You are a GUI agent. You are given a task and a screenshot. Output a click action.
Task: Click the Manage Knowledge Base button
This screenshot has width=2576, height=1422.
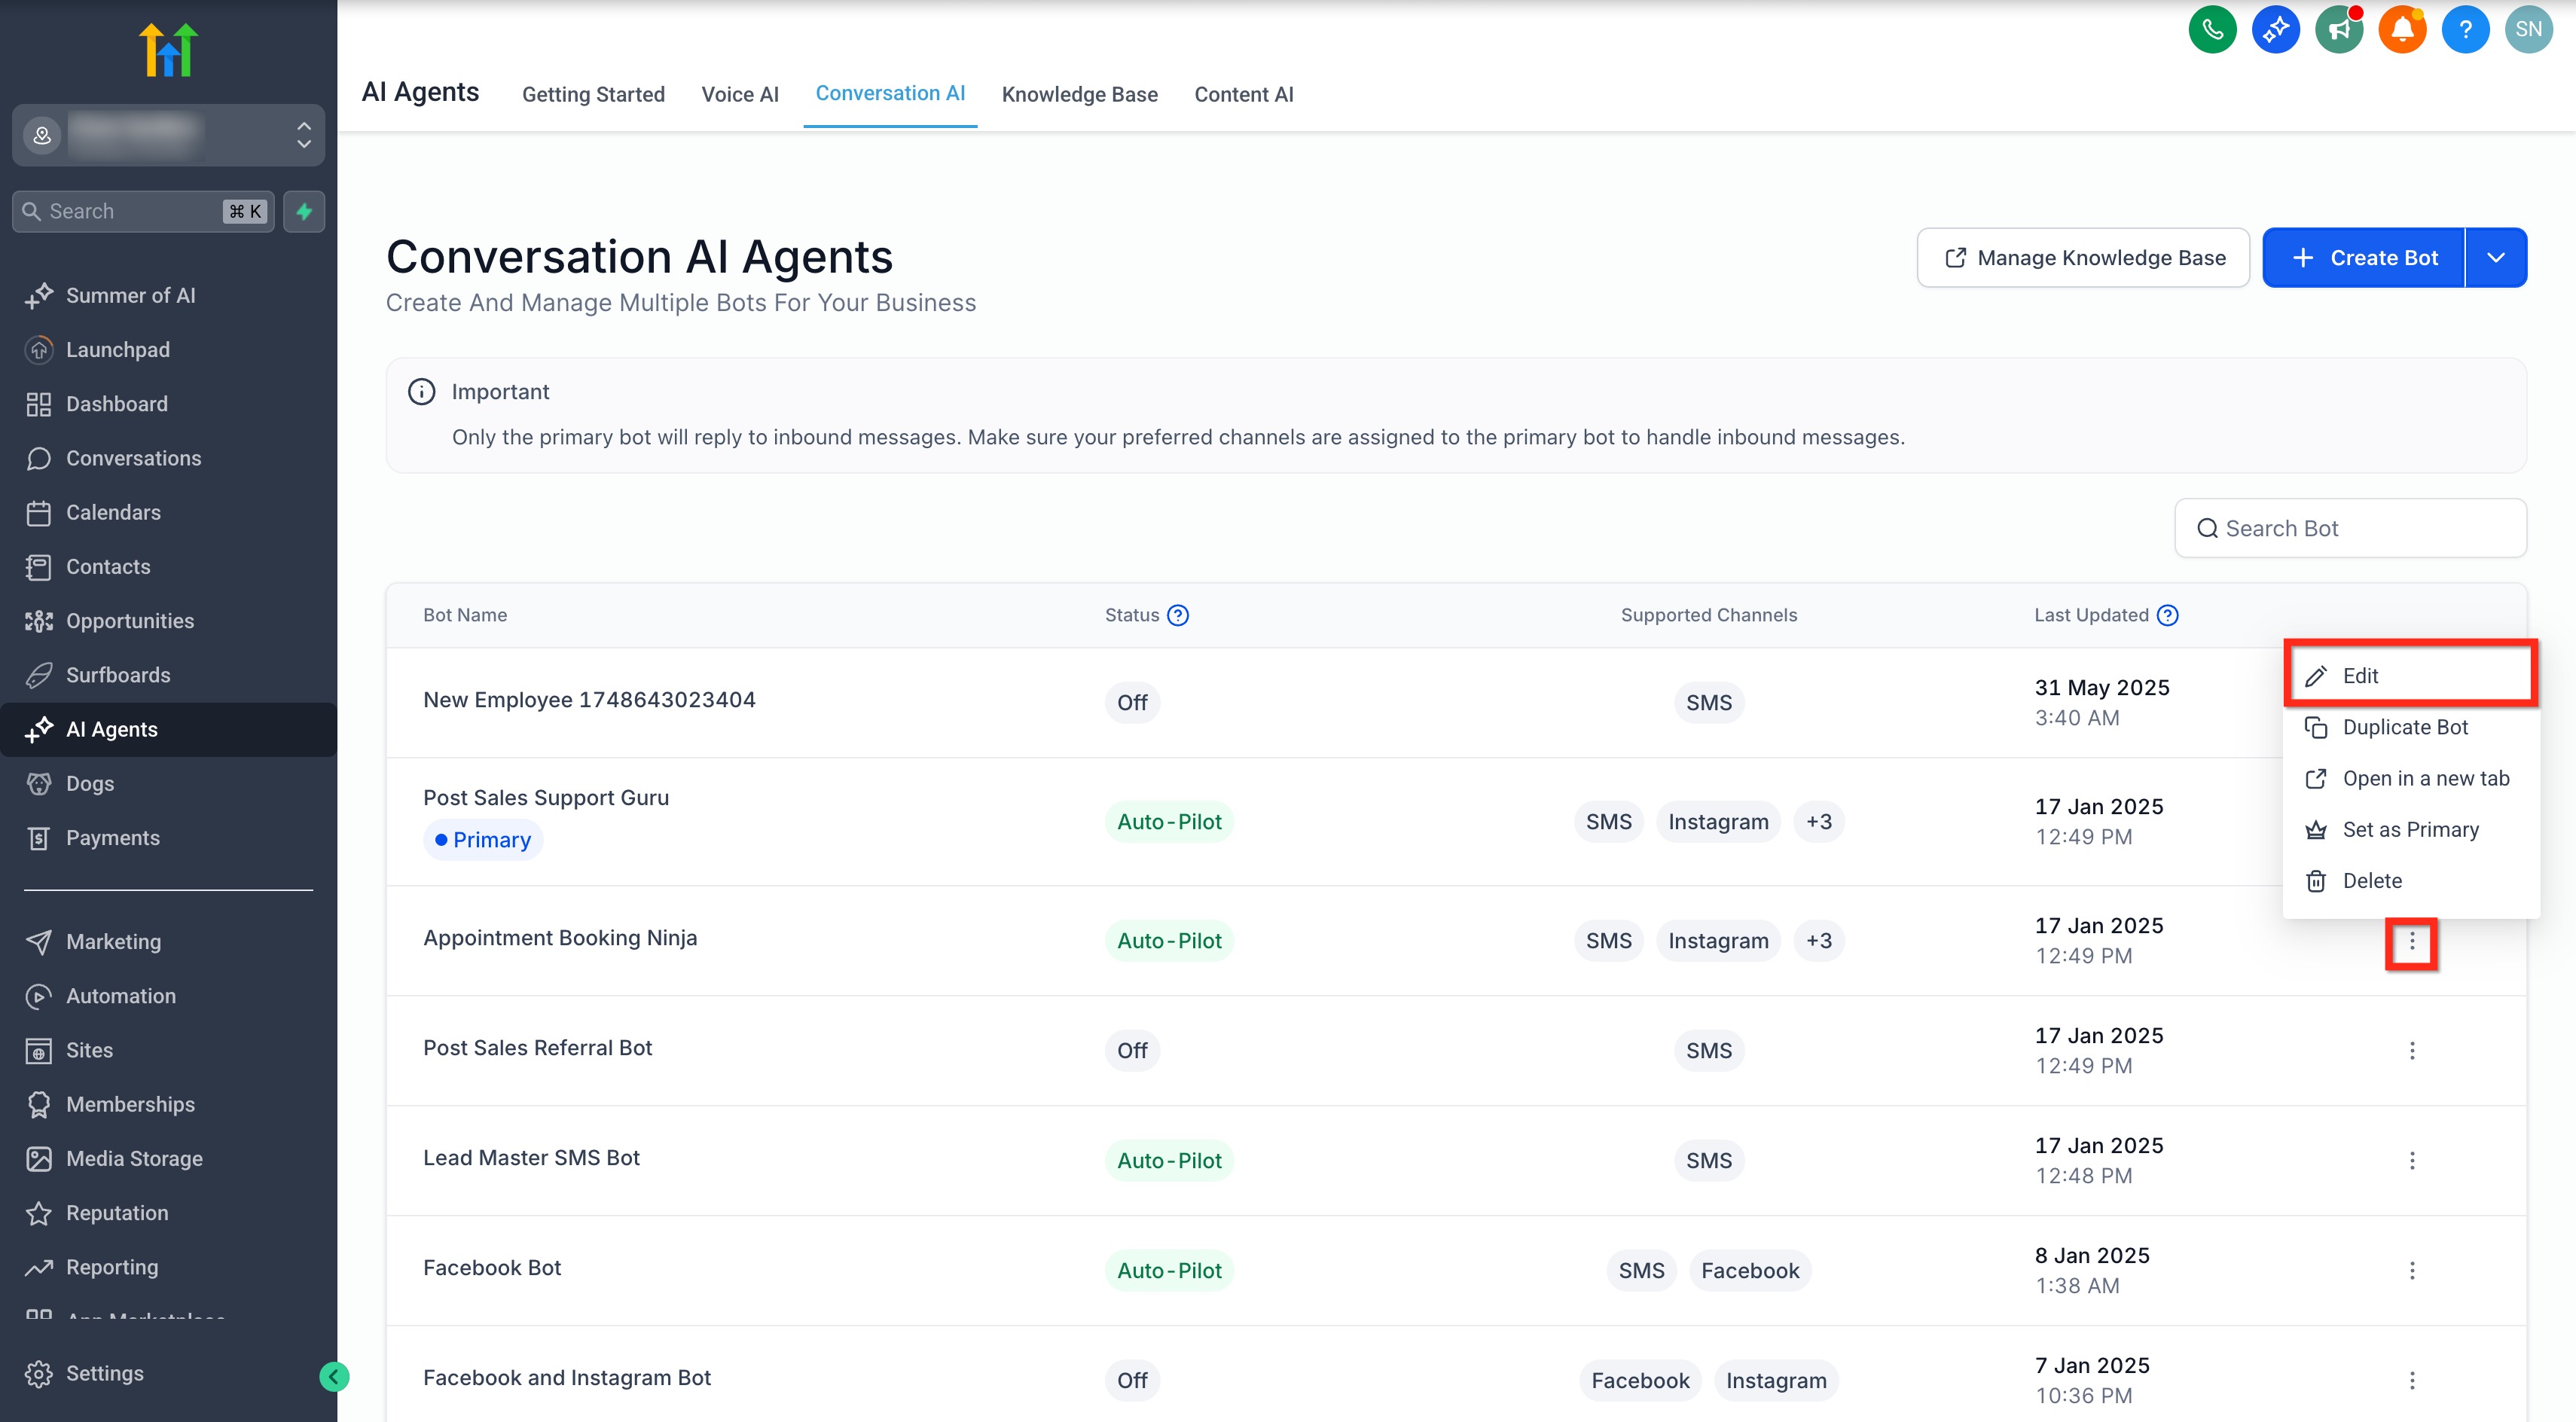[x=2083, y=258]
